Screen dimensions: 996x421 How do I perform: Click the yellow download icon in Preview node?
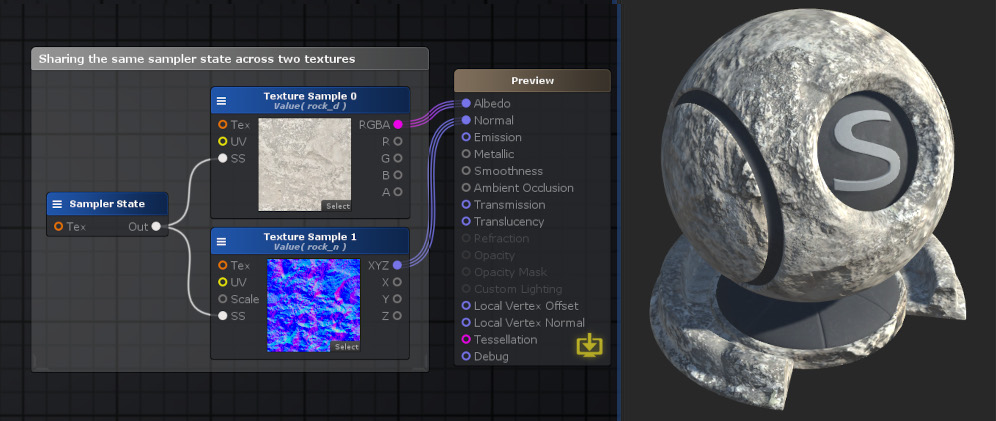point(589,345)
